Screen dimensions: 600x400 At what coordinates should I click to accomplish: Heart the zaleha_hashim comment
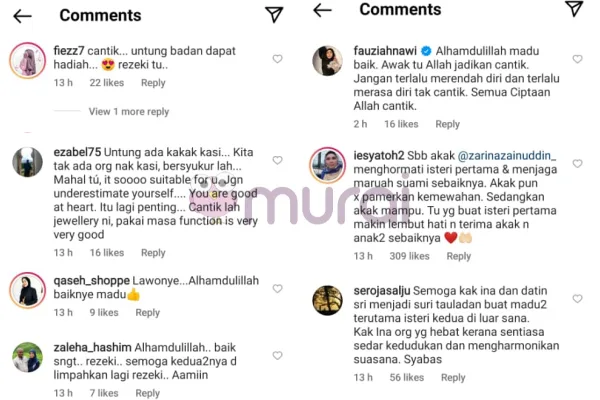pyautogui.click(x=277, y=355)
